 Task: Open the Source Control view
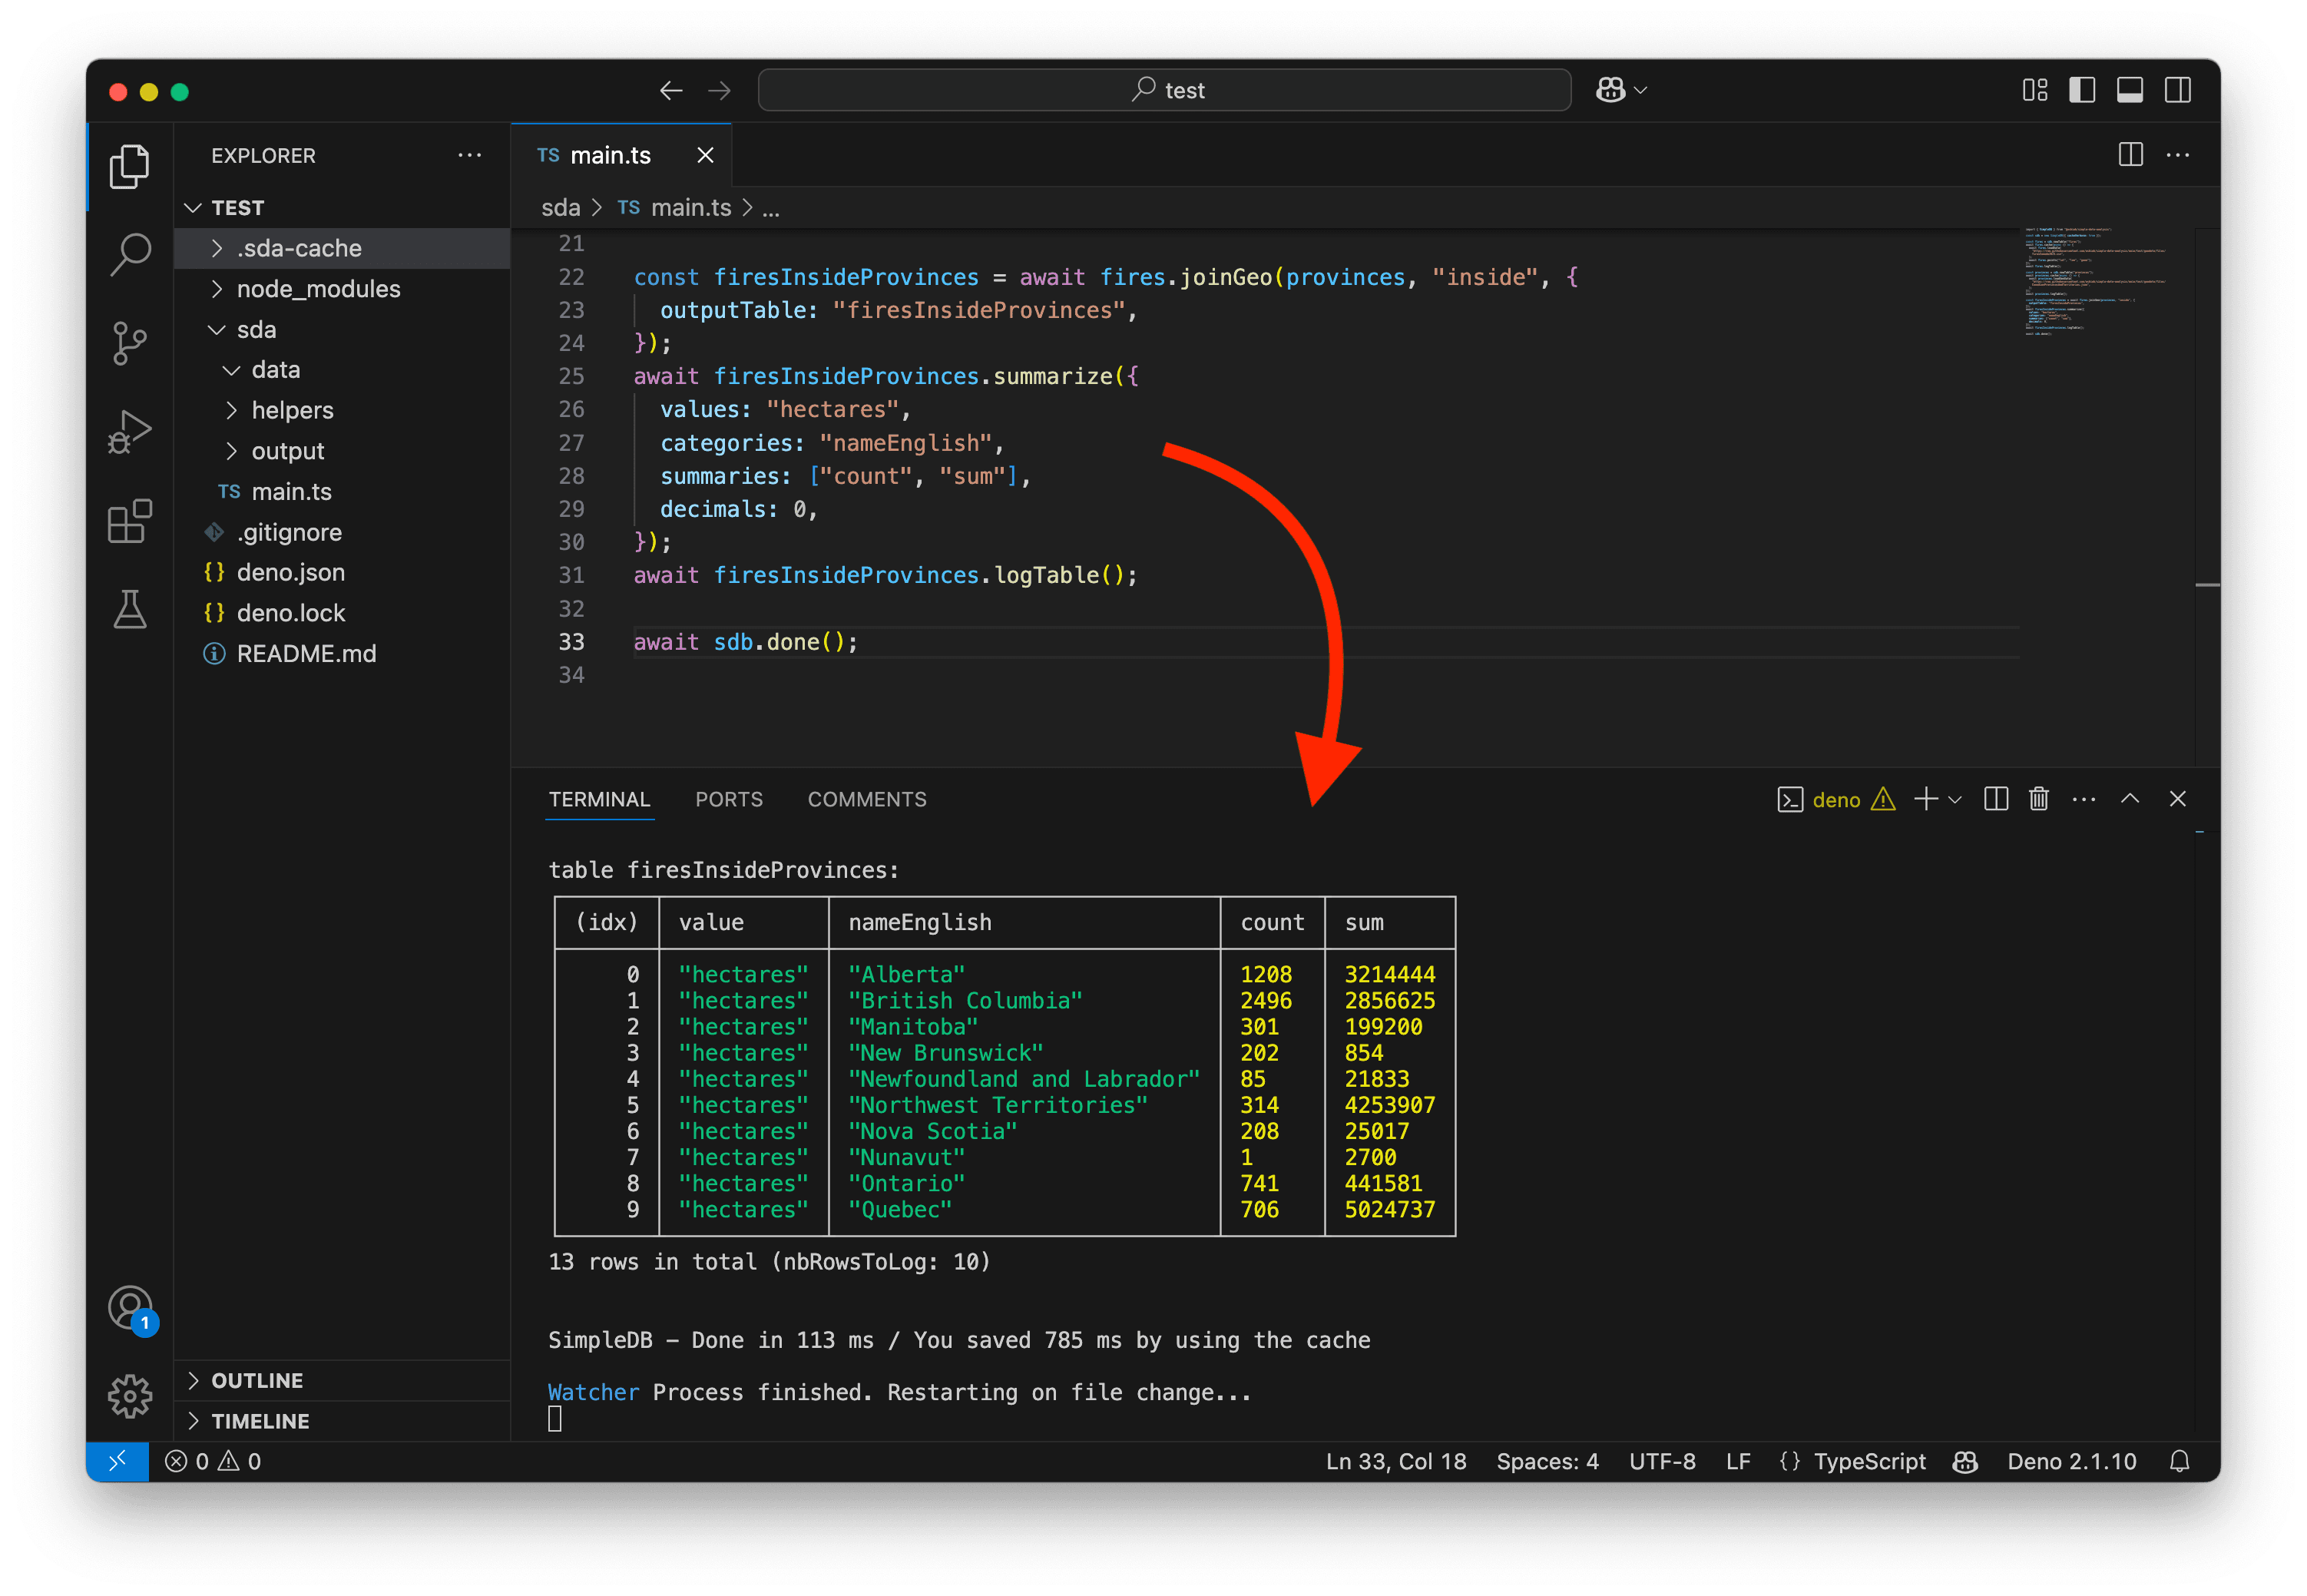[130, 343]
